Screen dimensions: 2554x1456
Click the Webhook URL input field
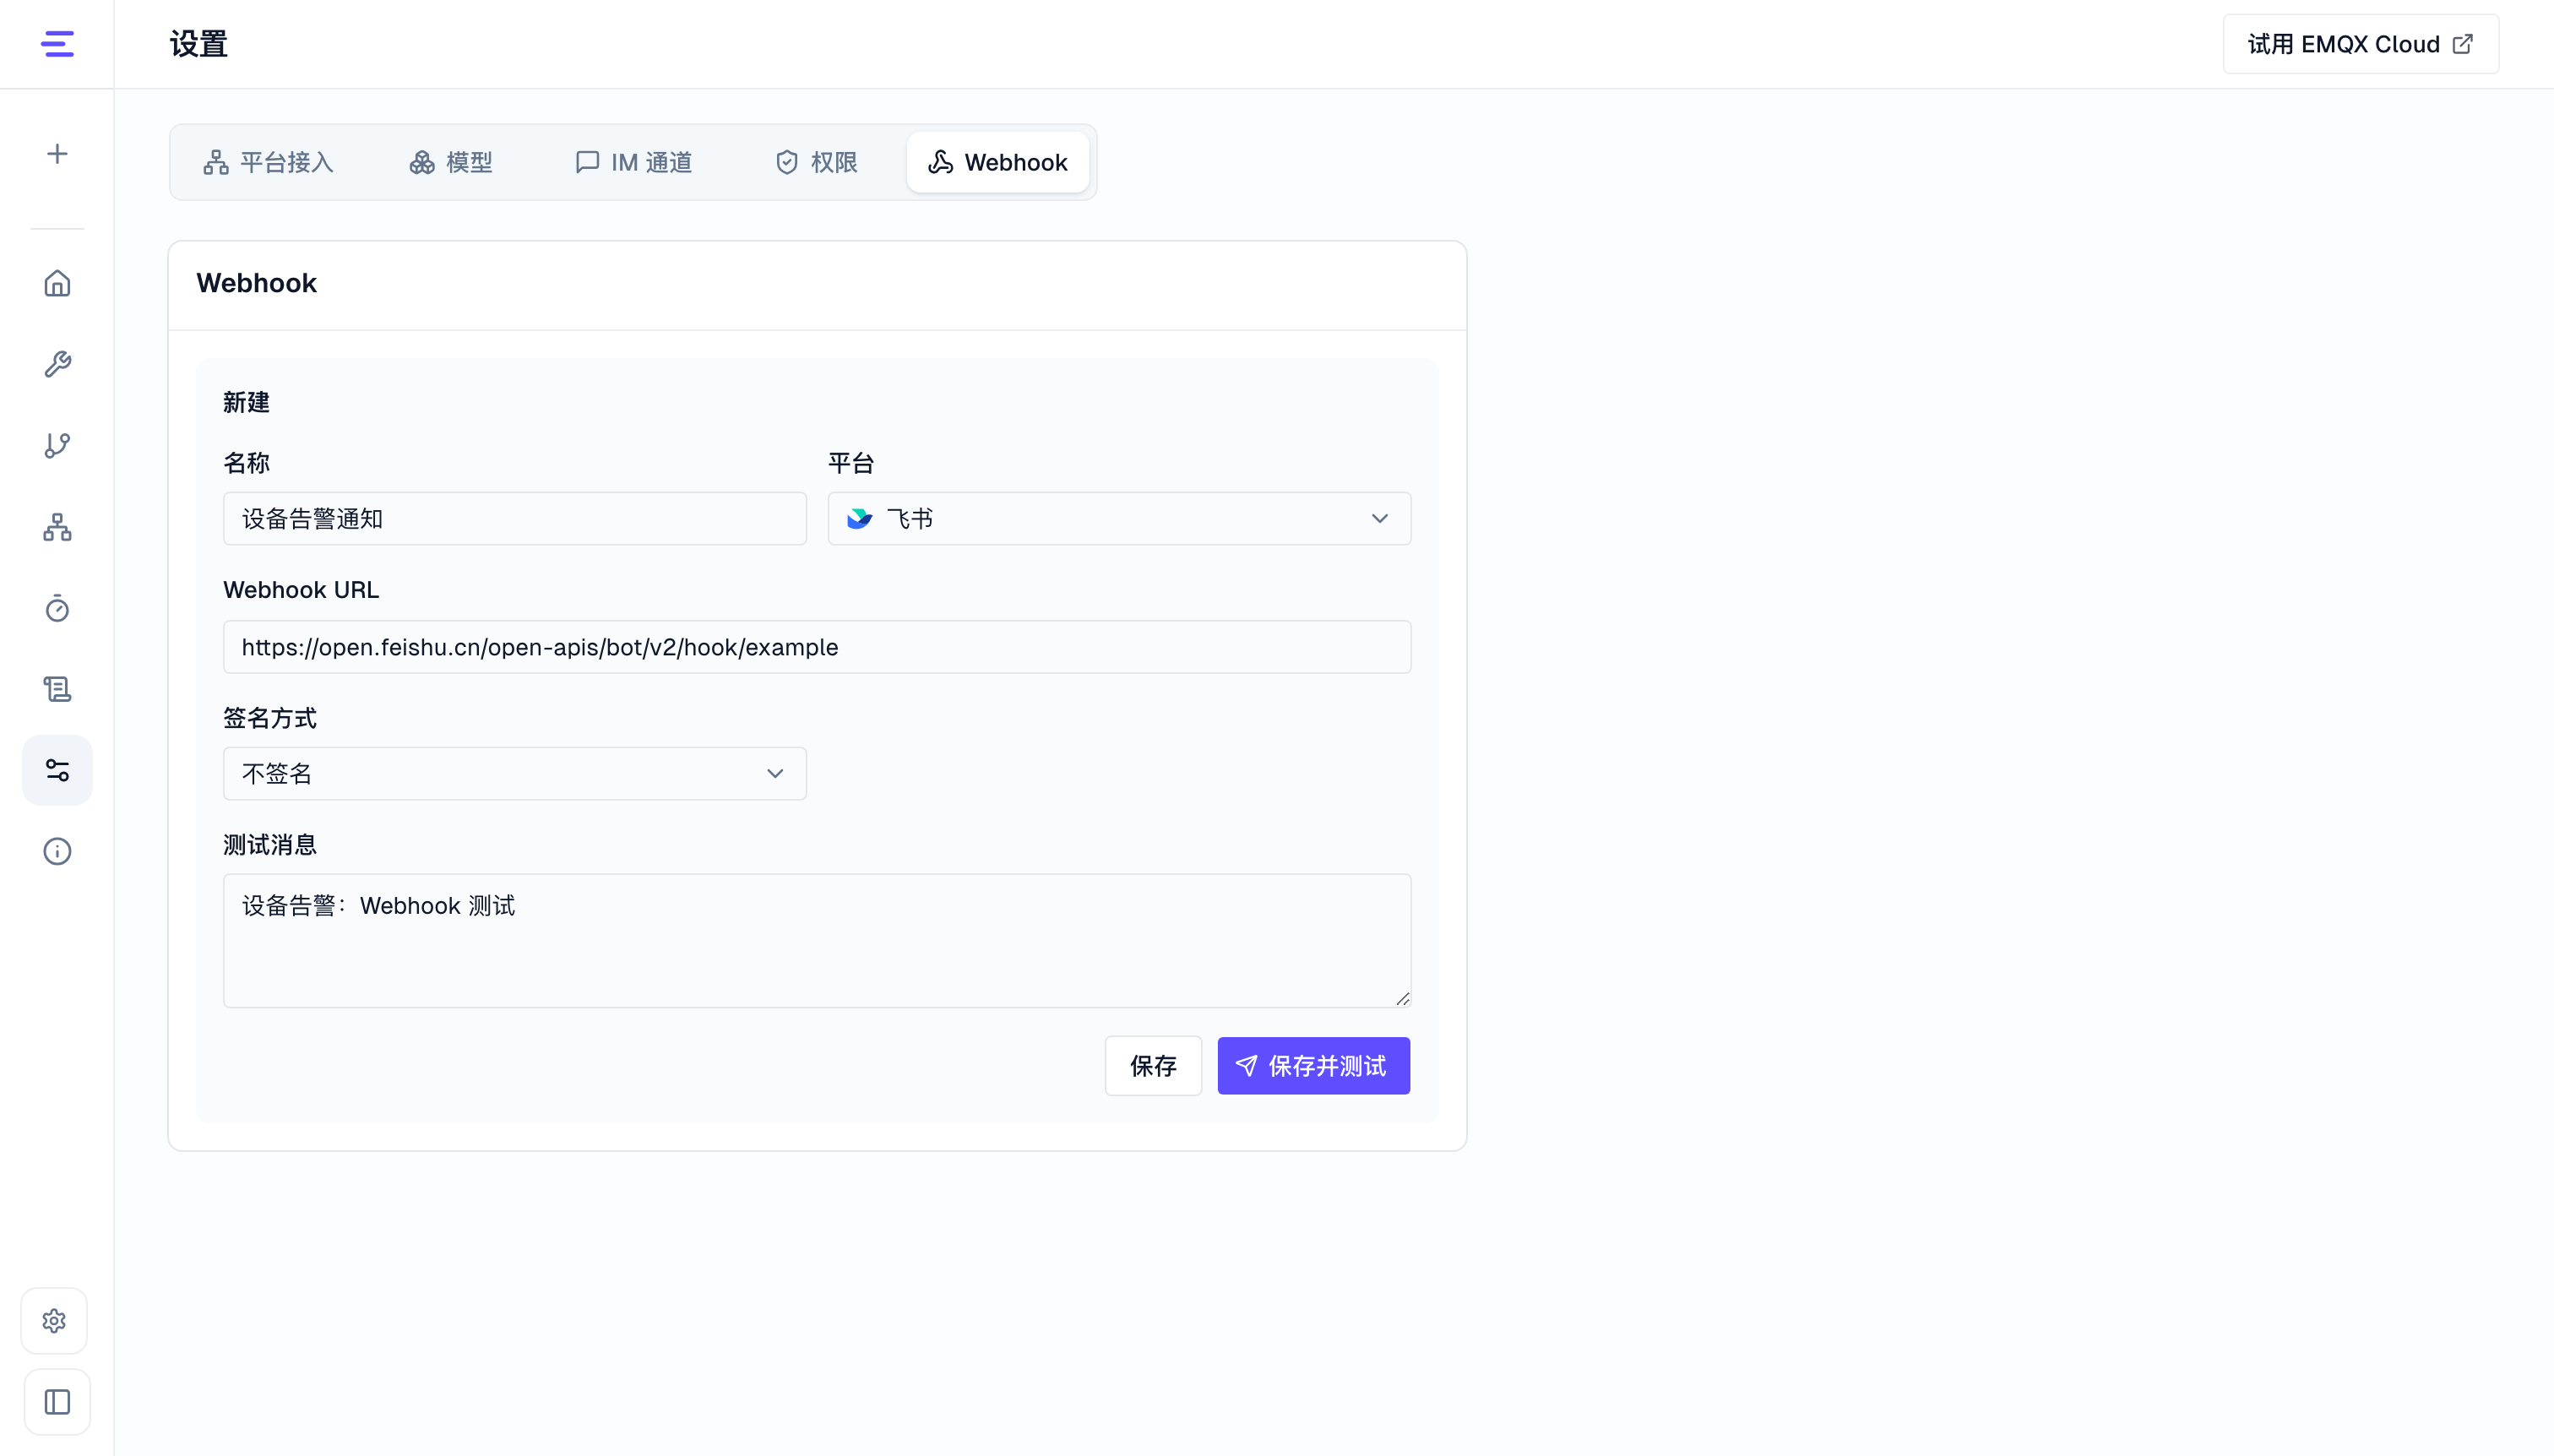(817, 647)
